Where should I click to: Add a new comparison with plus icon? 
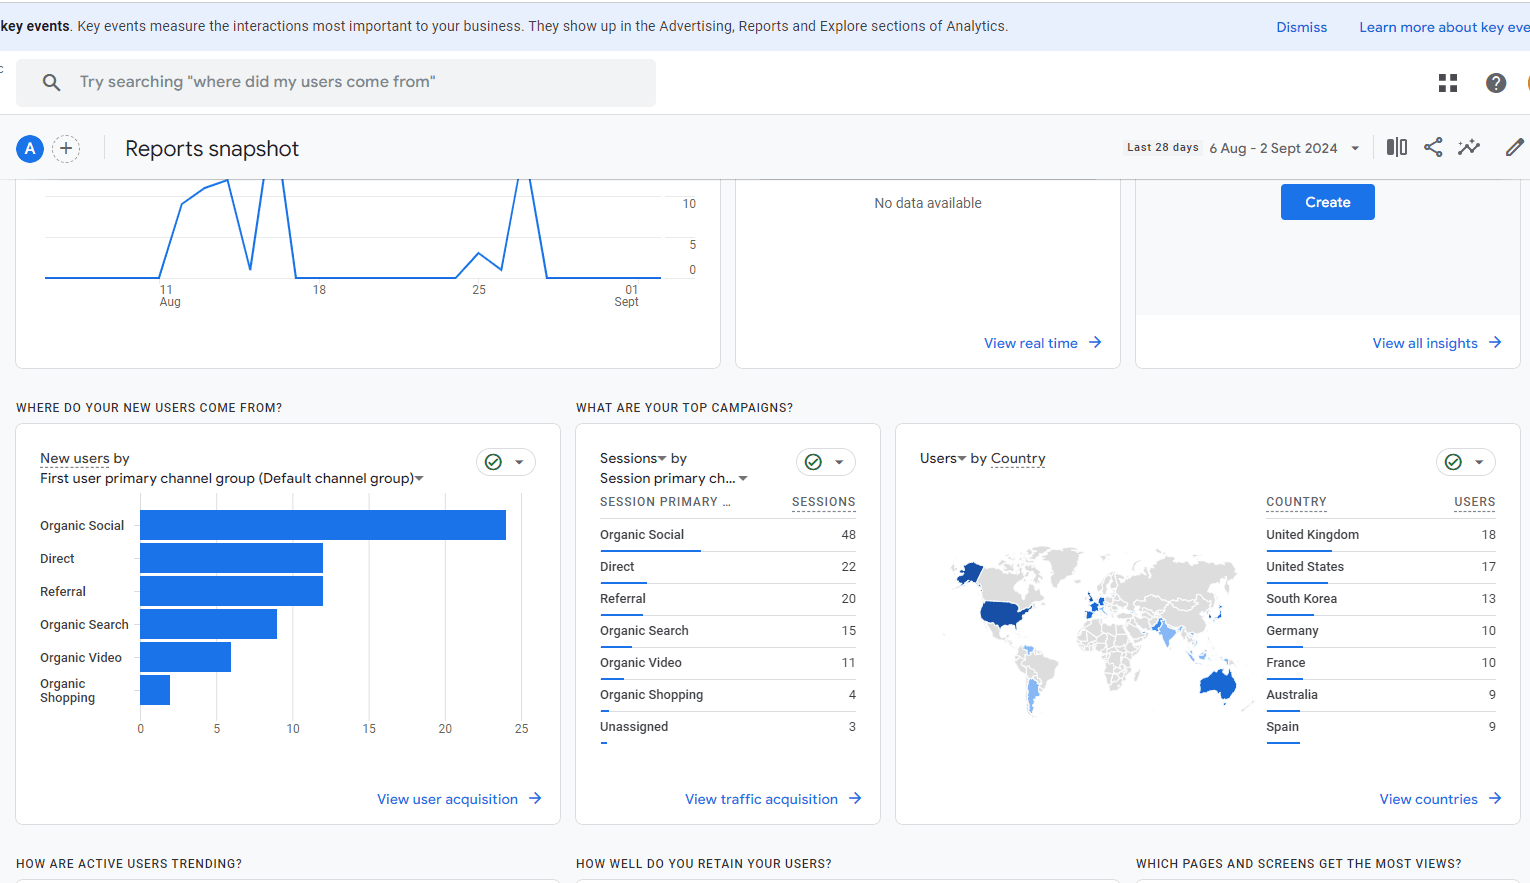click(66, 149)
